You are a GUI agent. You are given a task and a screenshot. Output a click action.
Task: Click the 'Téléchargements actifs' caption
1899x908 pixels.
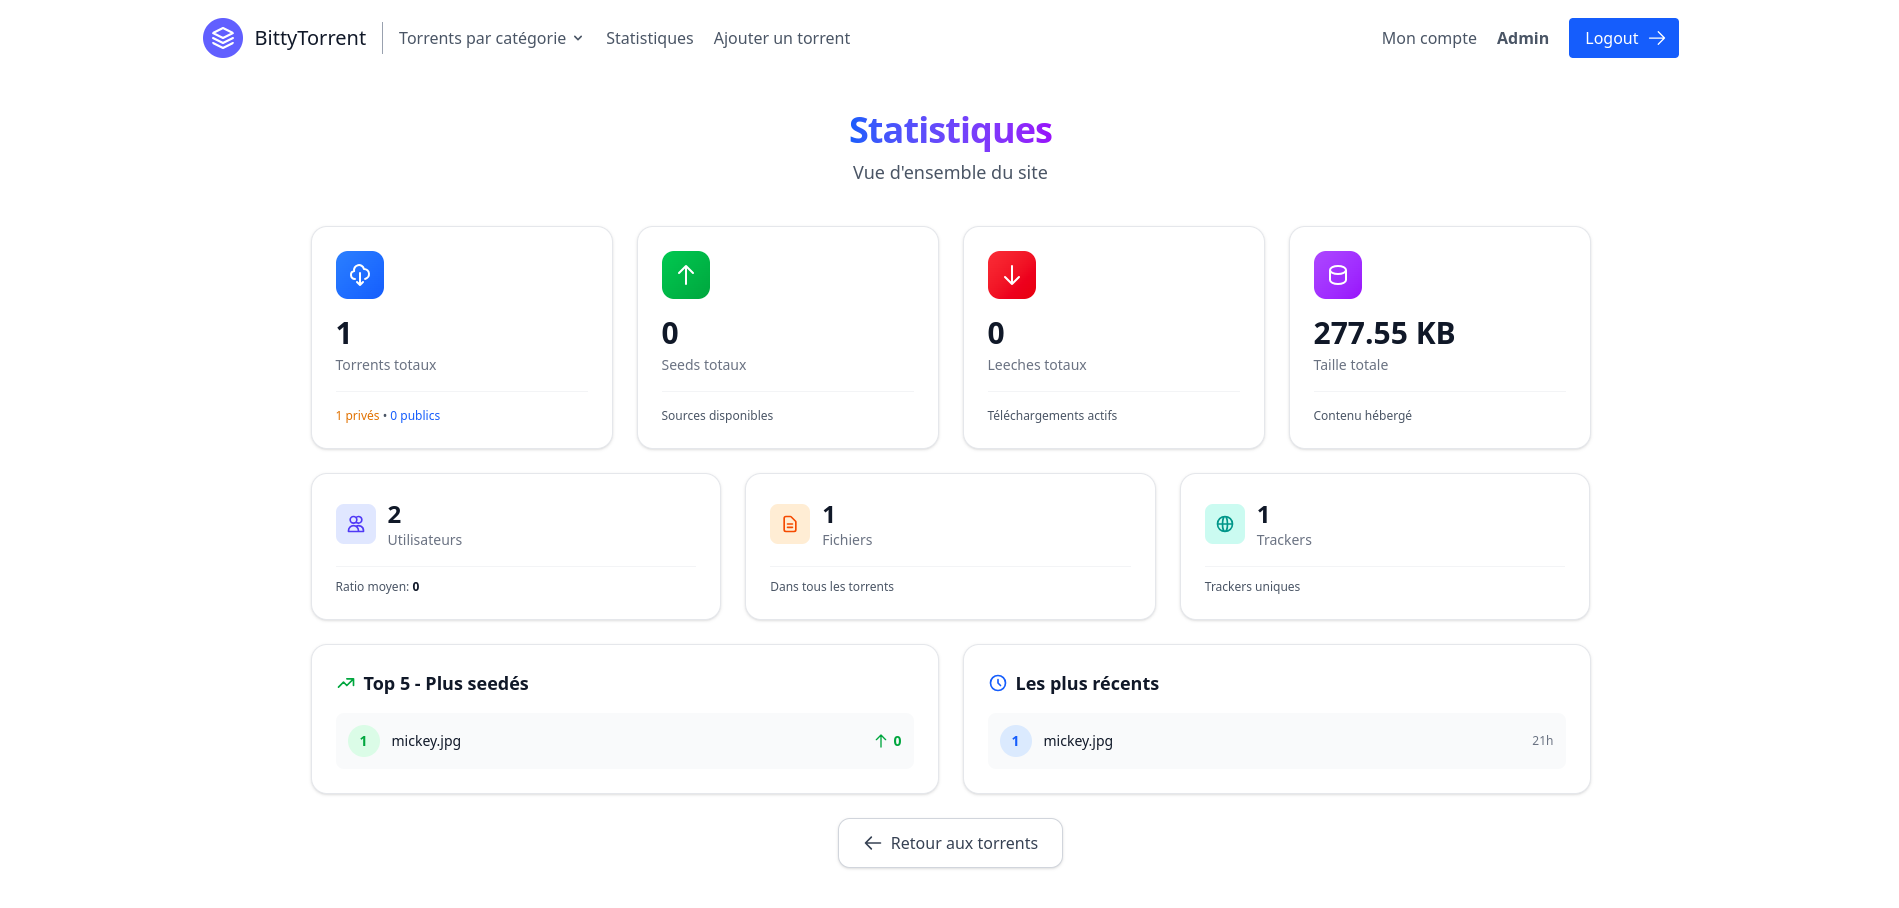click(1052, 416)
